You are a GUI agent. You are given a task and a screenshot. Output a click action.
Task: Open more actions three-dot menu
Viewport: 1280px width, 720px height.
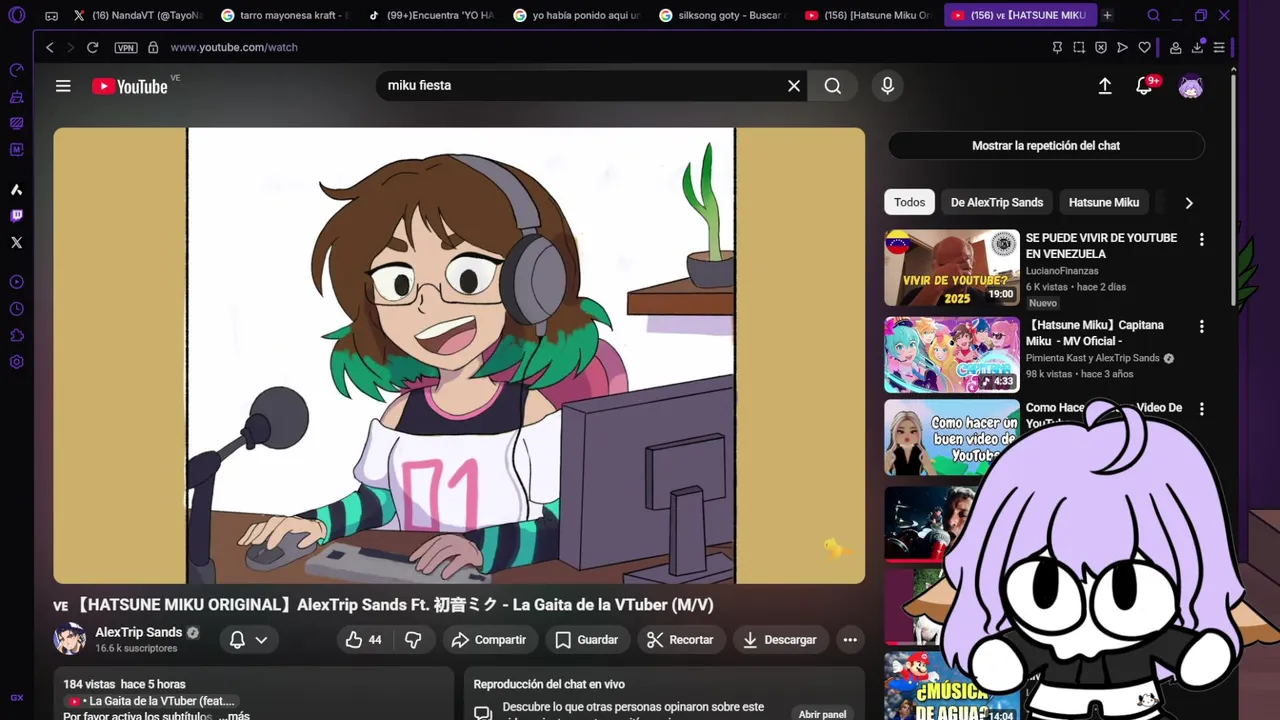click(x=850, y=640)
